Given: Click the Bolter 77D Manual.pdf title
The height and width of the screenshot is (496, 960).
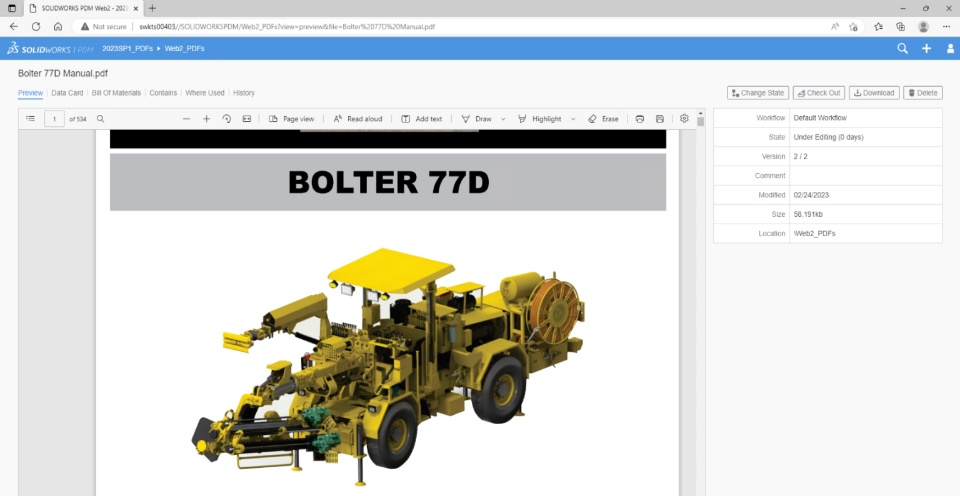Looking at the screenshot, I should 63,73.
